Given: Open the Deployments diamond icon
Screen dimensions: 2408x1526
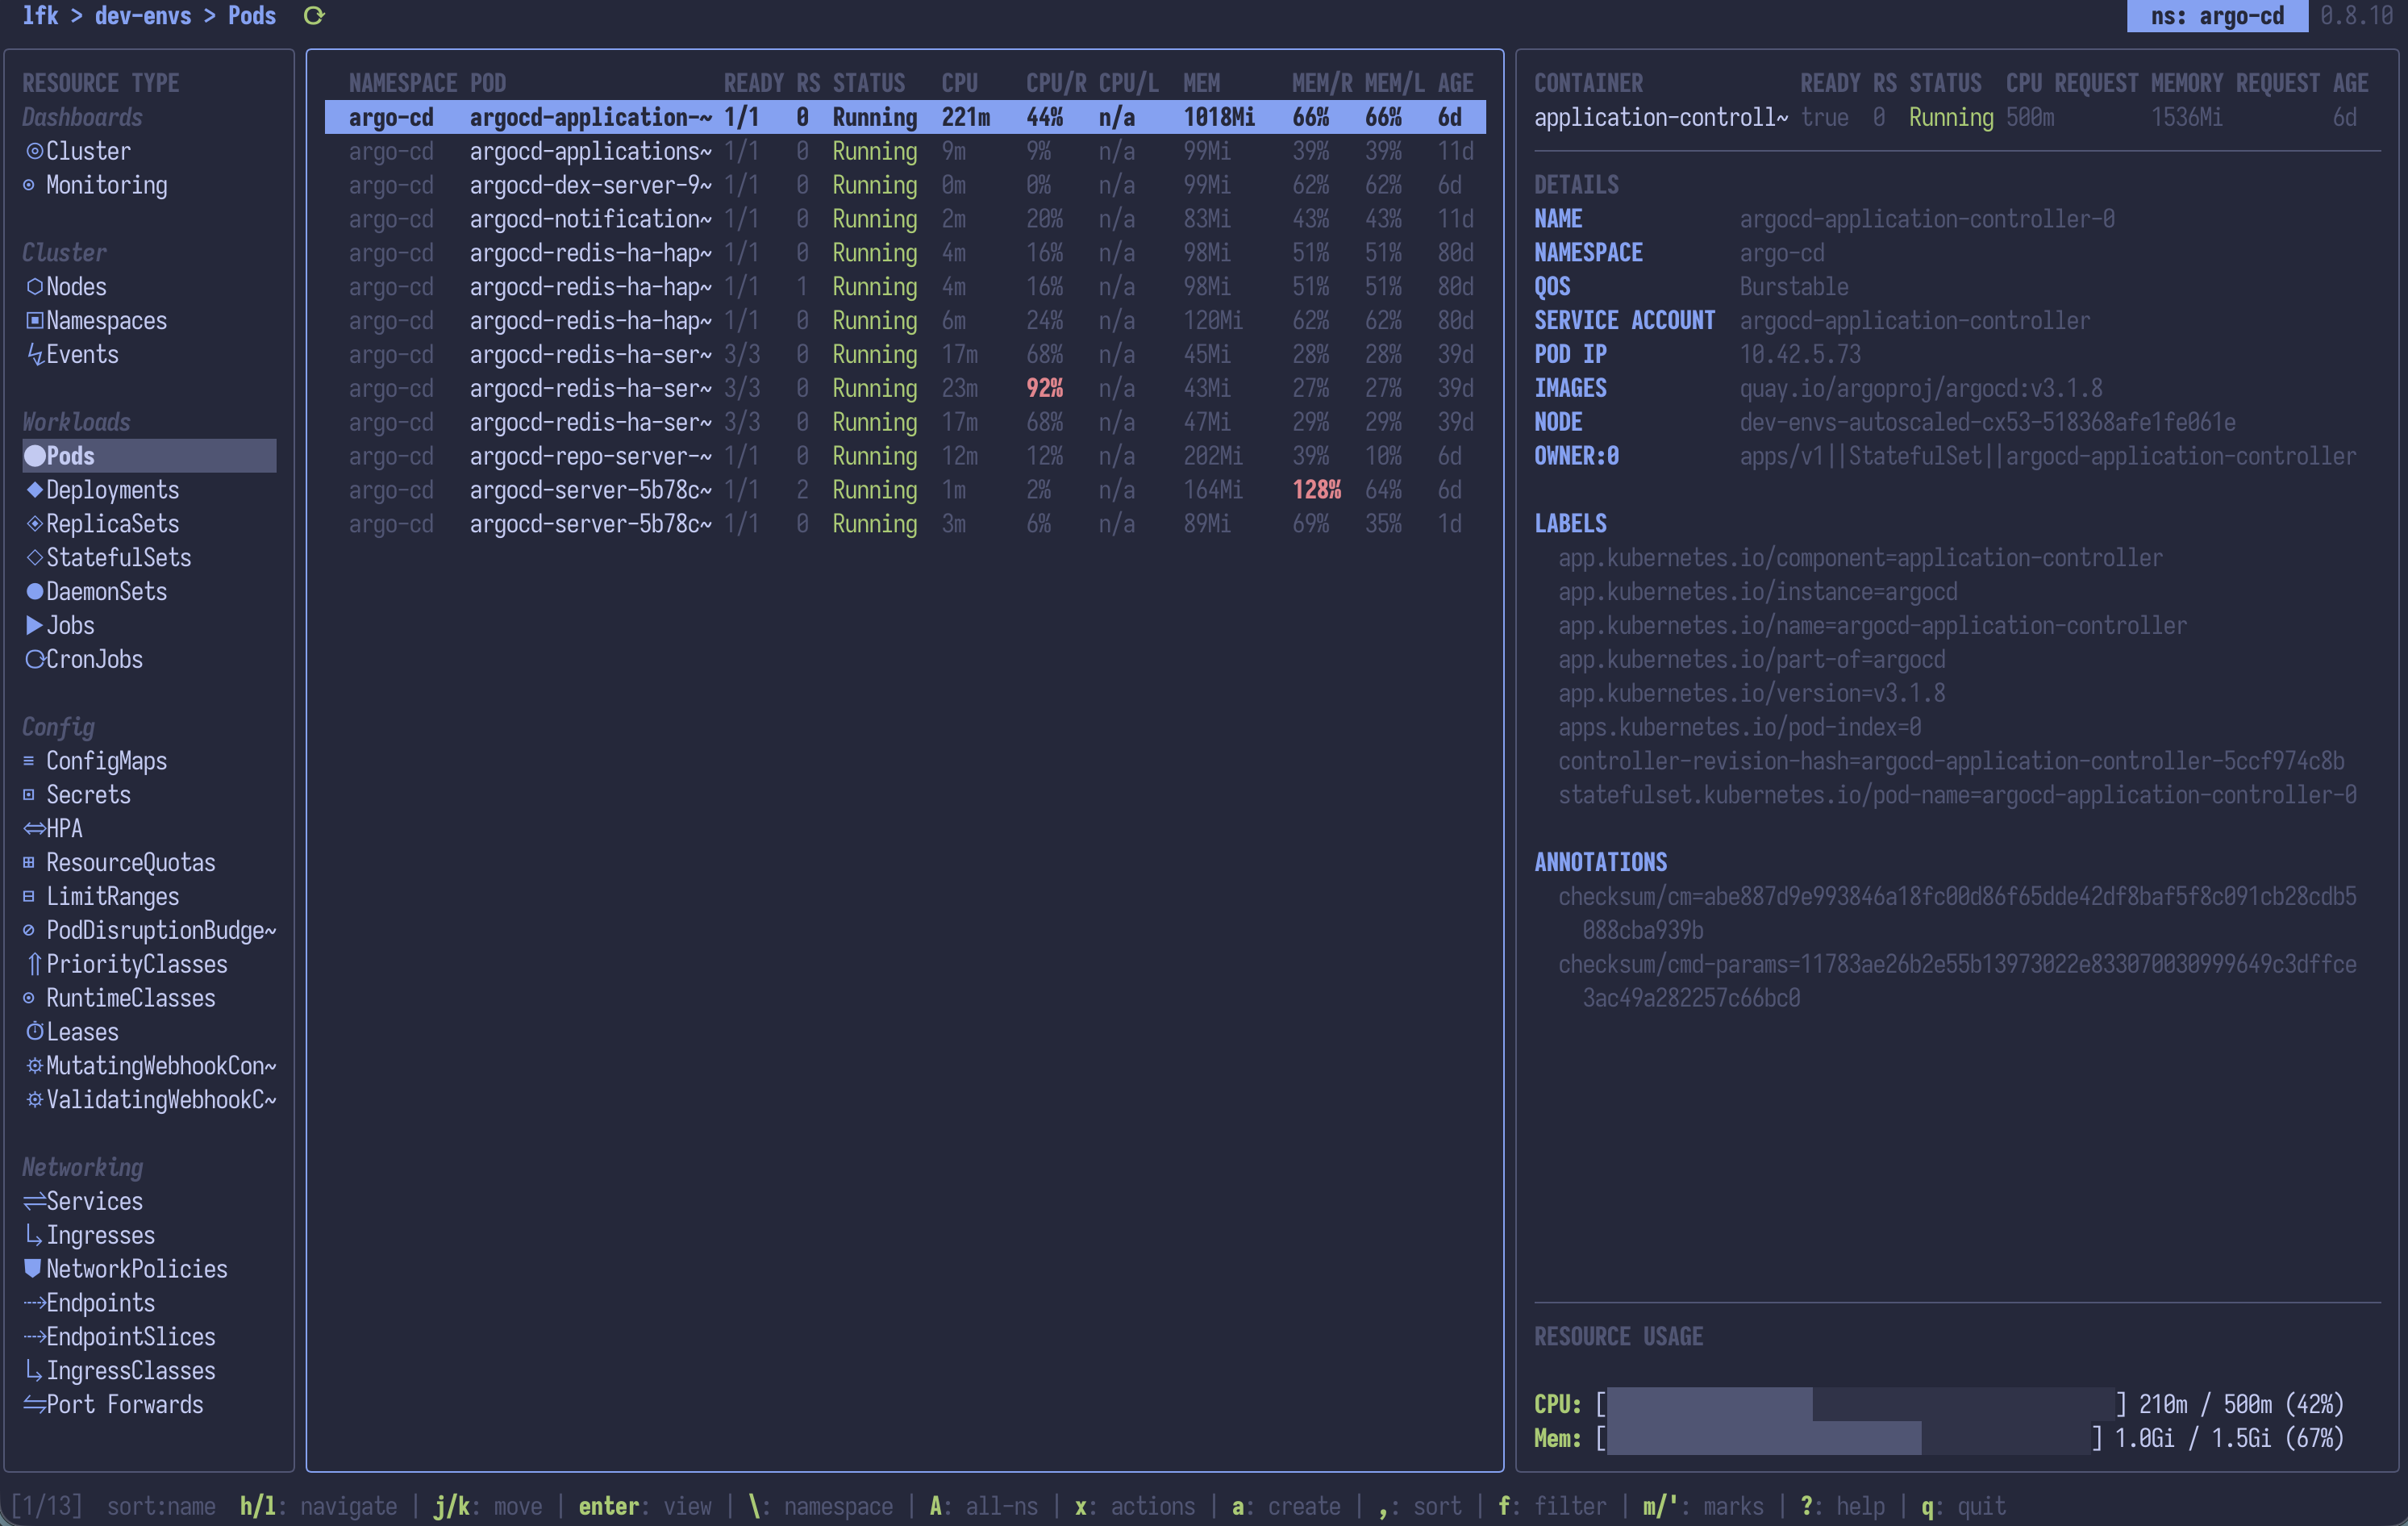Looking at the screenshot, I should (34, 490).
